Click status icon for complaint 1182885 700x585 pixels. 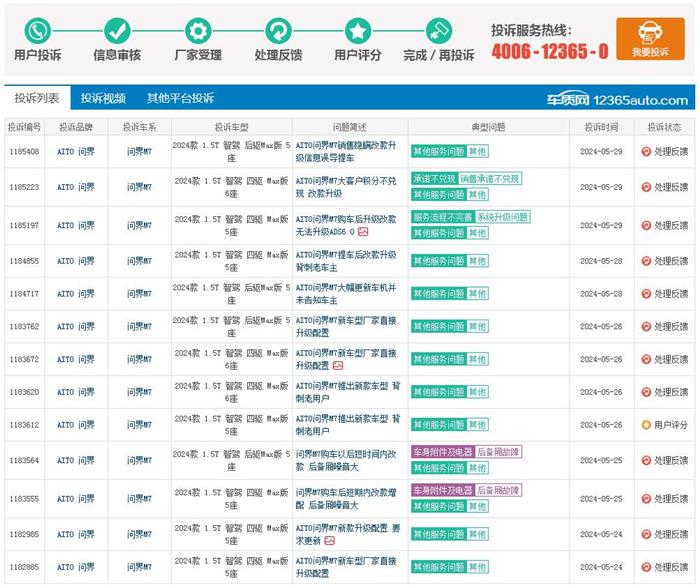(646, 567)
